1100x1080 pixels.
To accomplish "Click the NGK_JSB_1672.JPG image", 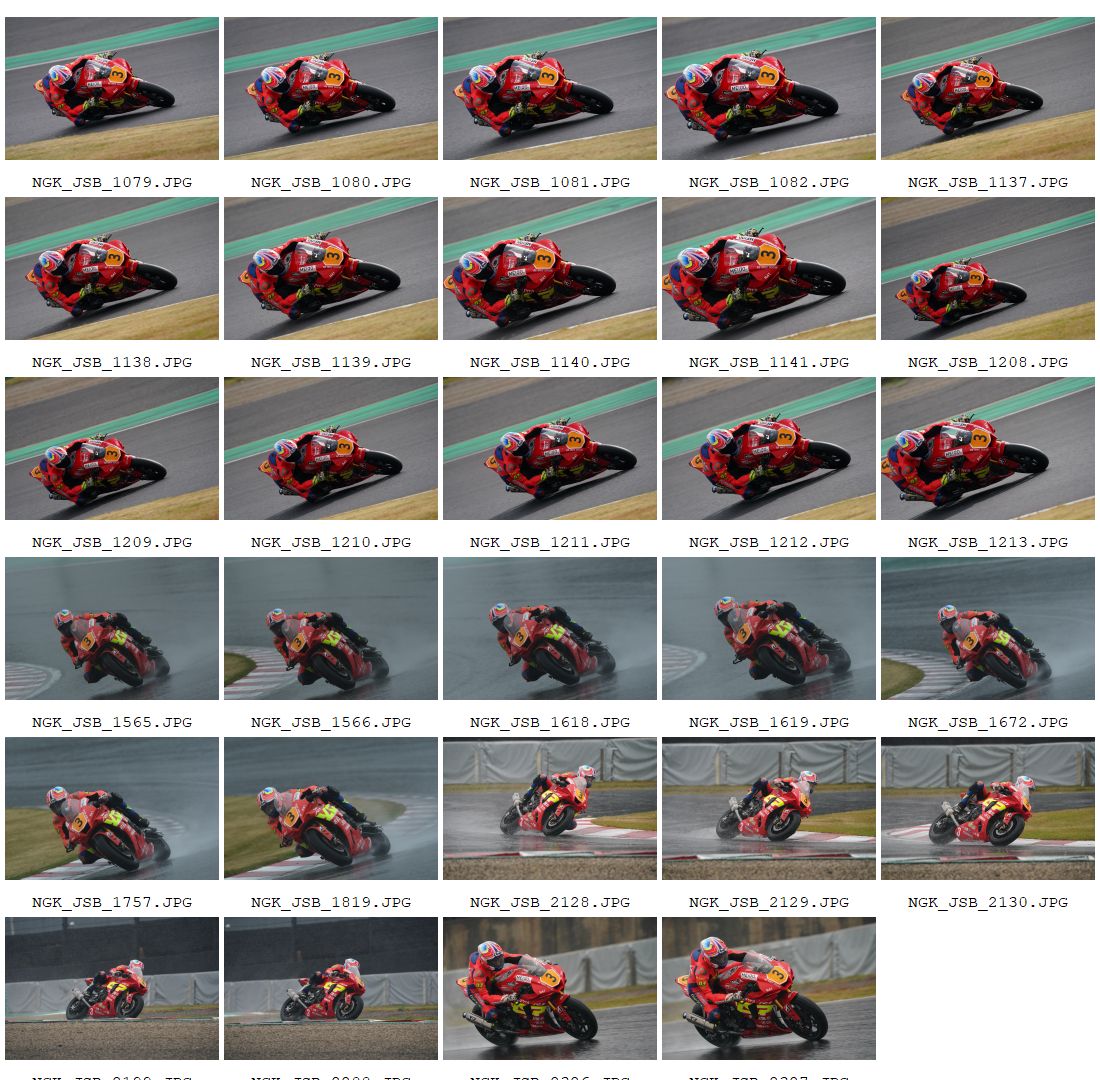I will 988,629.
